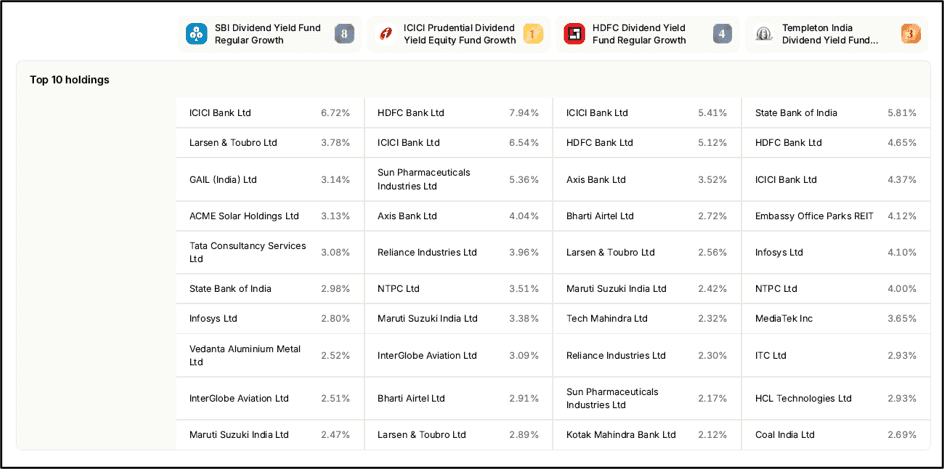944x469 pixels.
Task: Click HDFC Bank Ltd 7.94% holding cell
Action: click(x=458, y=113)
